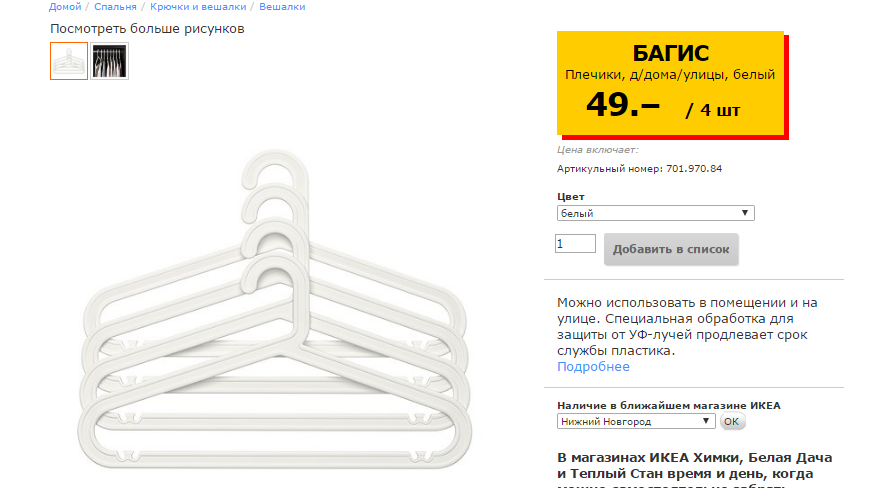This screenshot has height=488, width=892.
Task: Click the quantity input field
Action: [x=575, y=244]
